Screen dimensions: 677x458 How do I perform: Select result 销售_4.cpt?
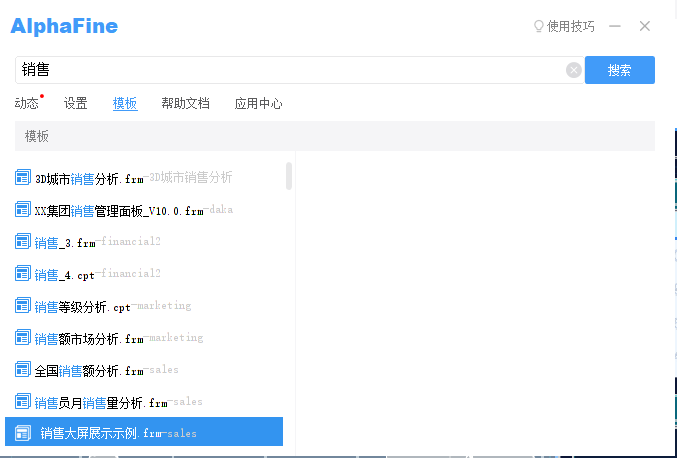click(144, 273)
